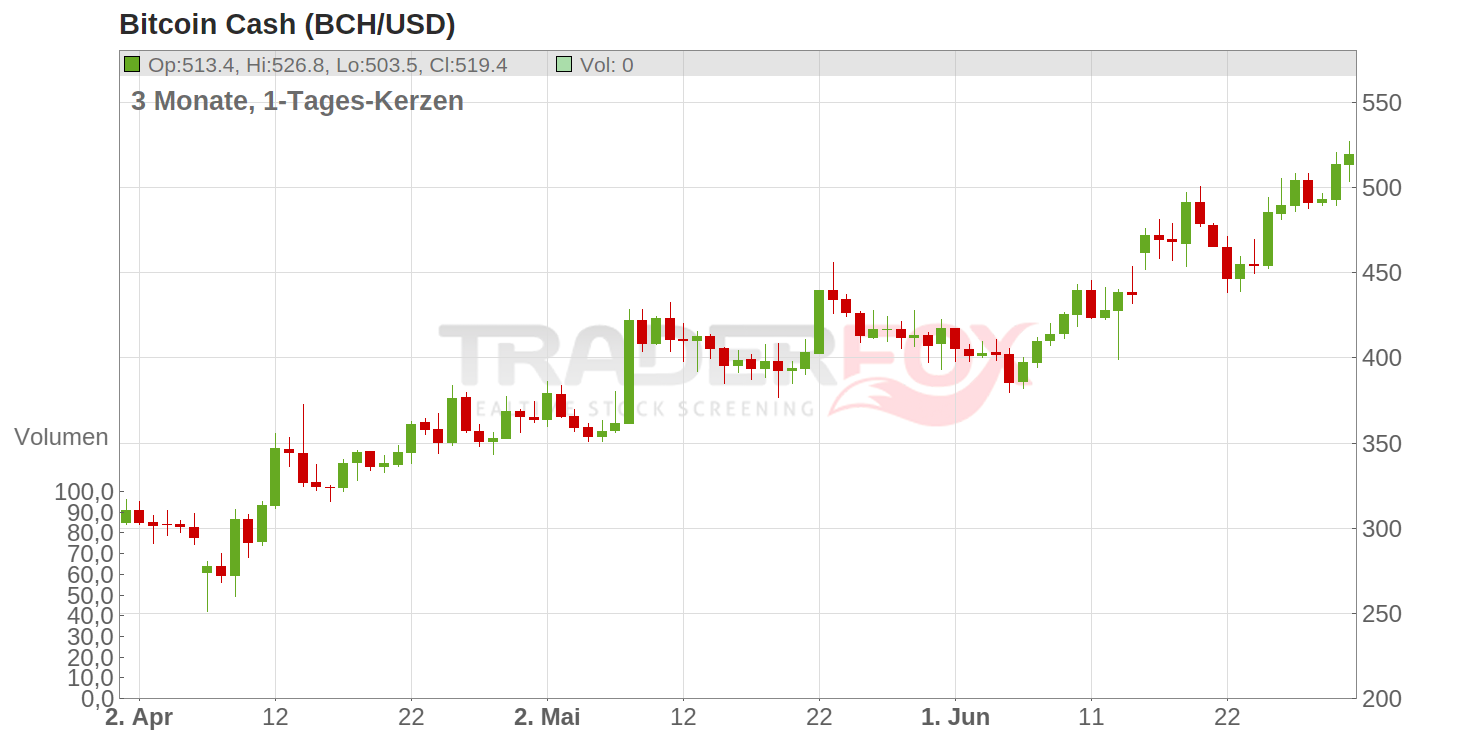
Task: Click the light green Vol legend swatch
Action: [x=564, y=65]
